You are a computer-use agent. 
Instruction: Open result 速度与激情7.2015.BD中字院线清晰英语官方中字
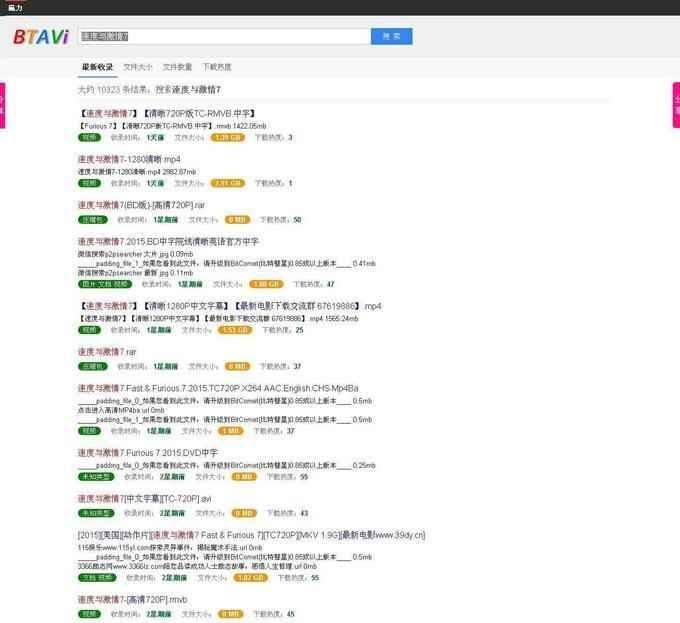168,241
